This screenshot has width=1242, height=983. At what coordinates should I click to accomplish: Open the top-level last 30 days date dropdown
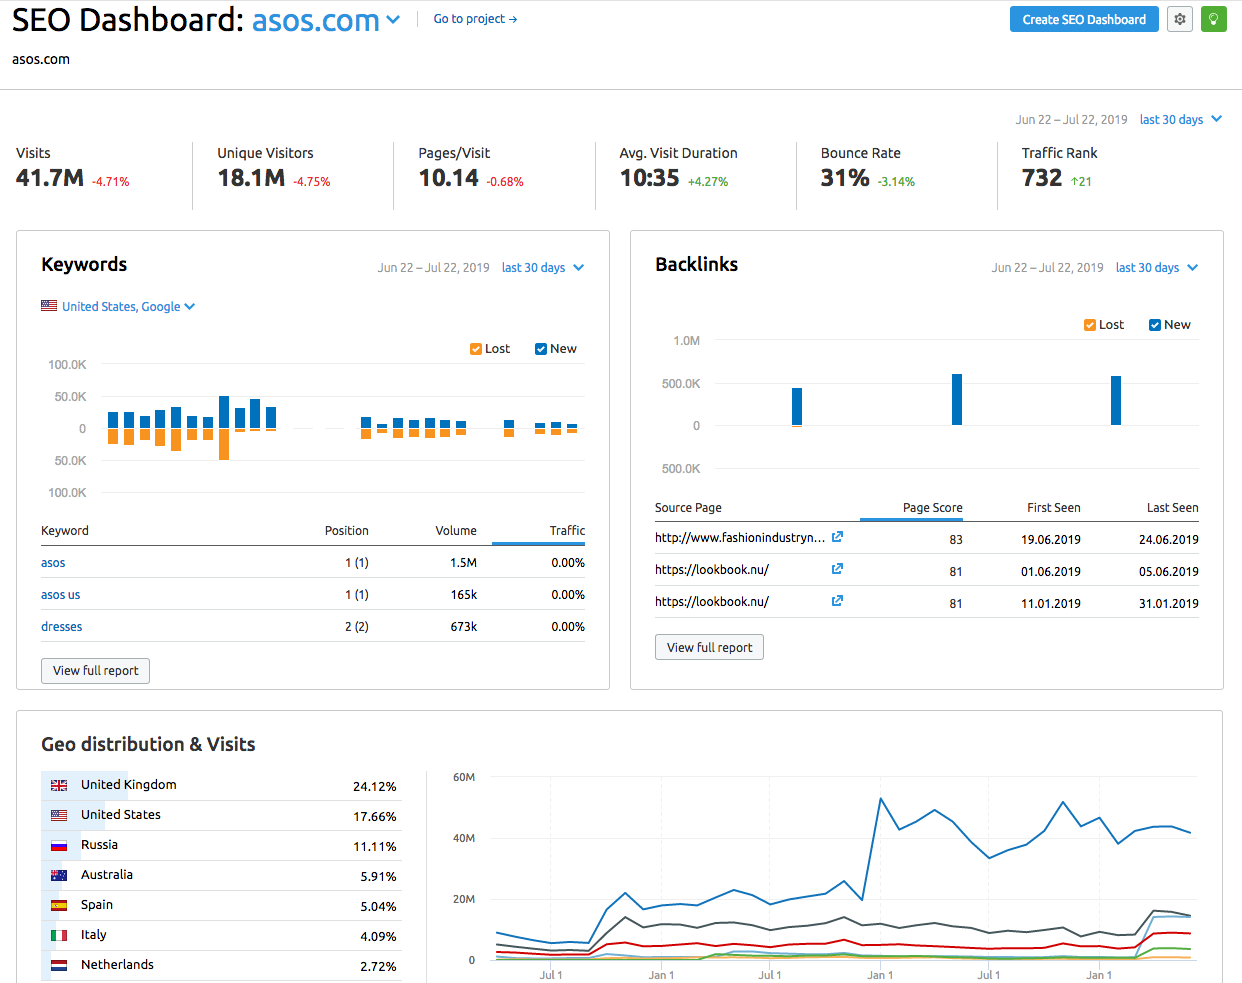[x=1181, y=119]
